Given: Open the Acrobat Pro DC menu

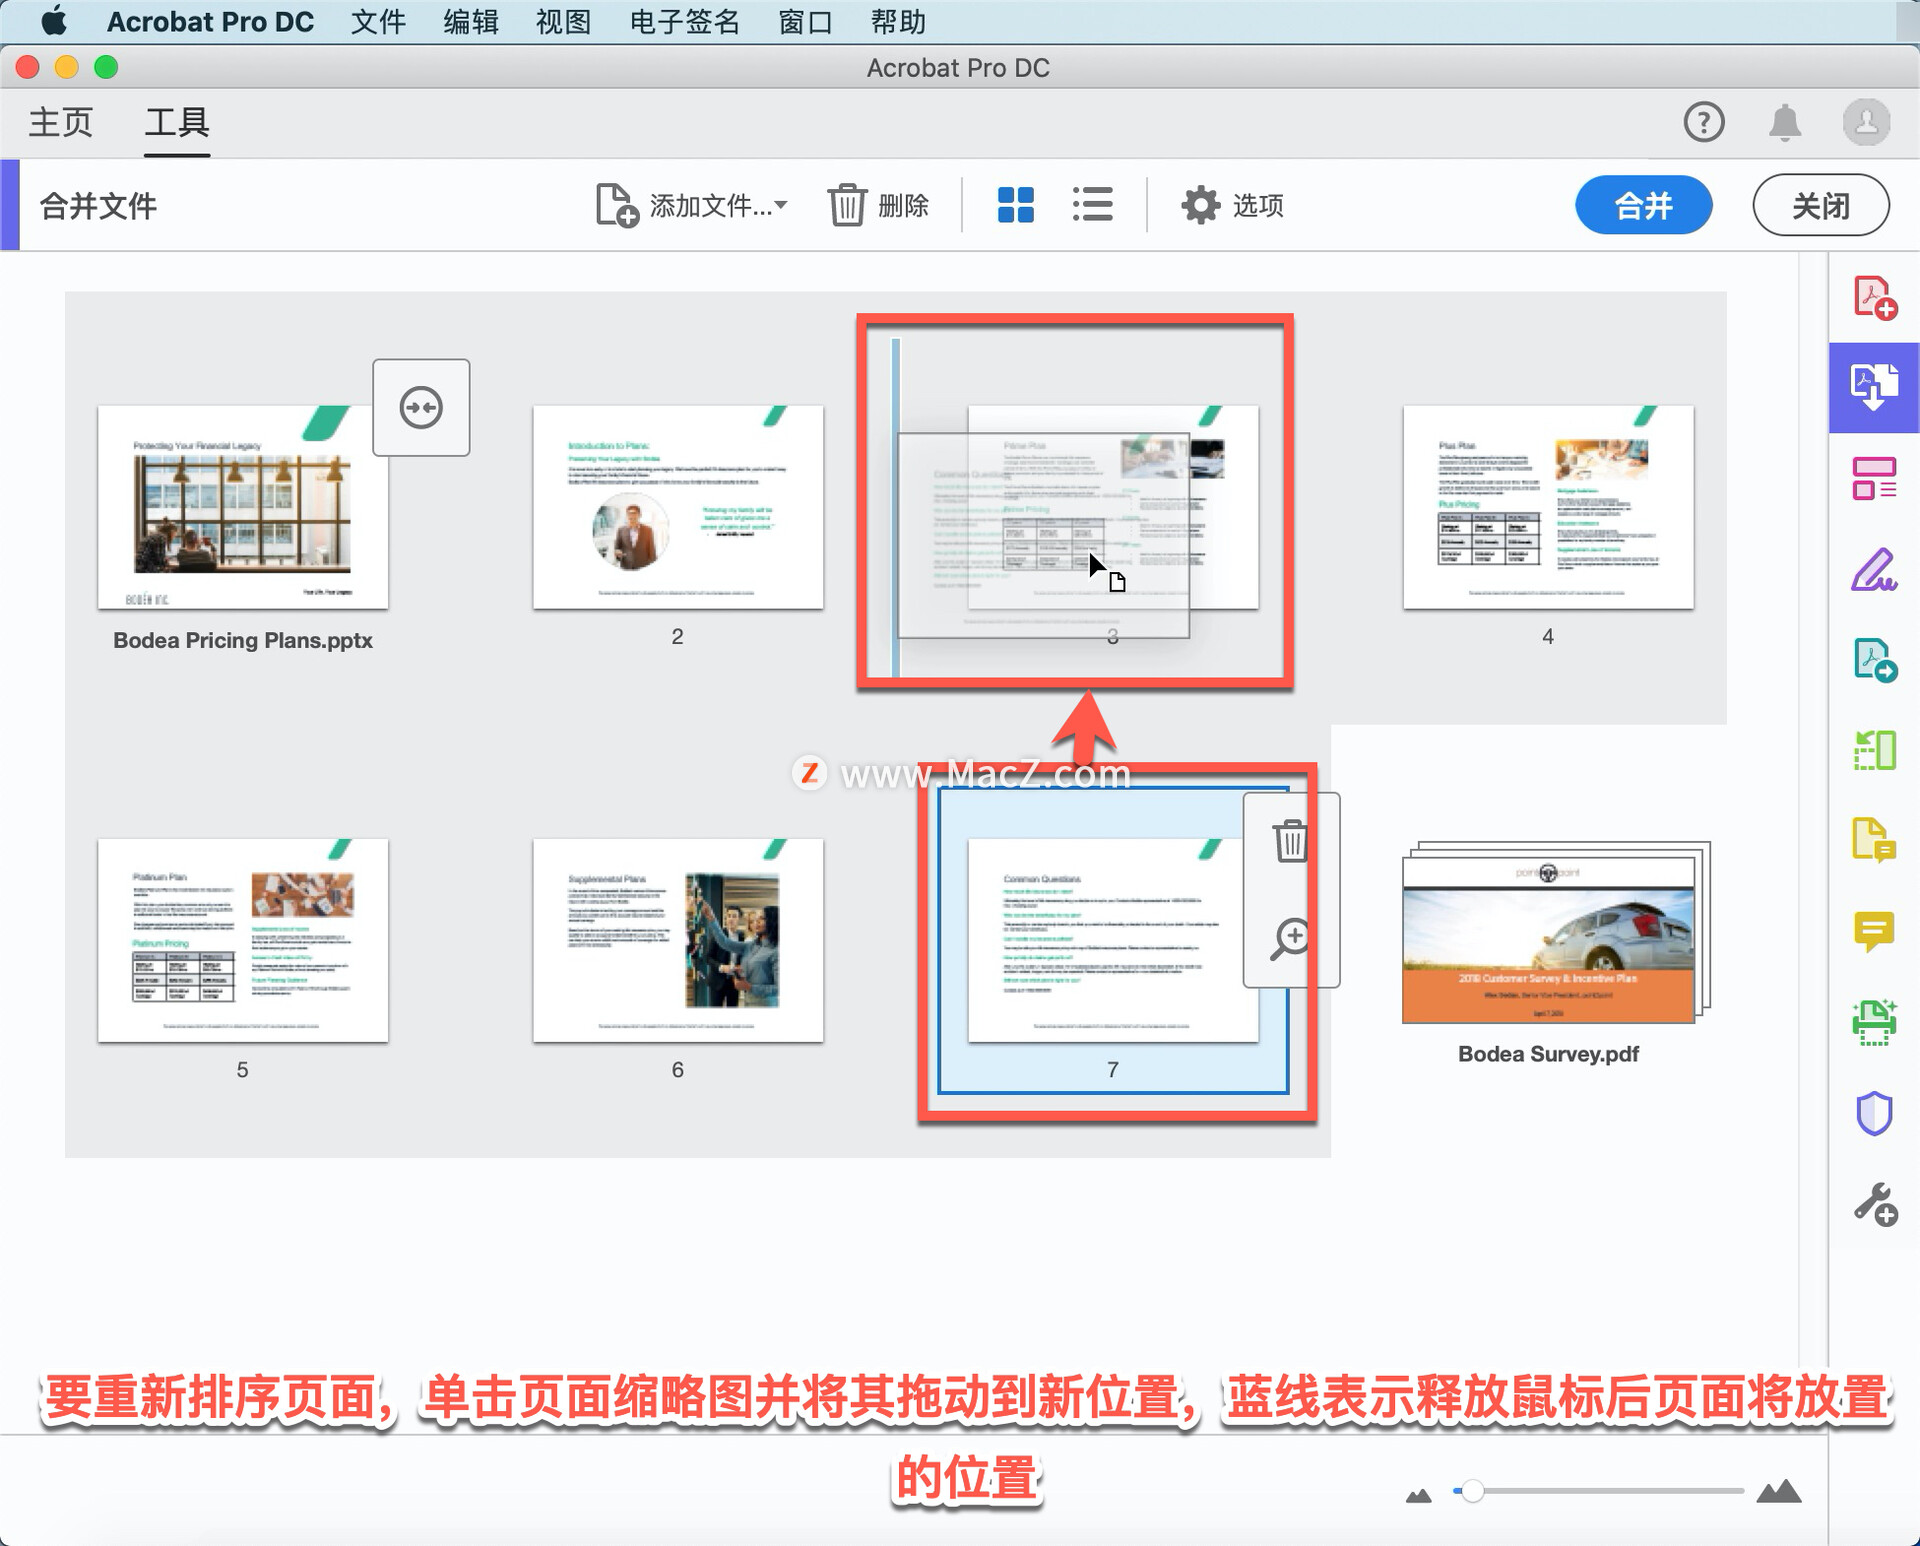Looking at the screenshot, I should [210, 21].
